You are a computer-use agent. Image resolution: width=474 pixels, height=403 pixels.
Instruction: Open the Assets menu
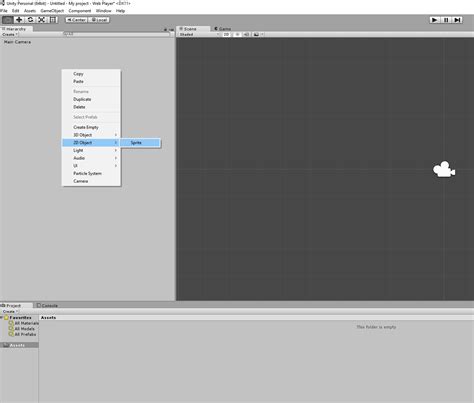pyautogui.click(x=30, y=11)
